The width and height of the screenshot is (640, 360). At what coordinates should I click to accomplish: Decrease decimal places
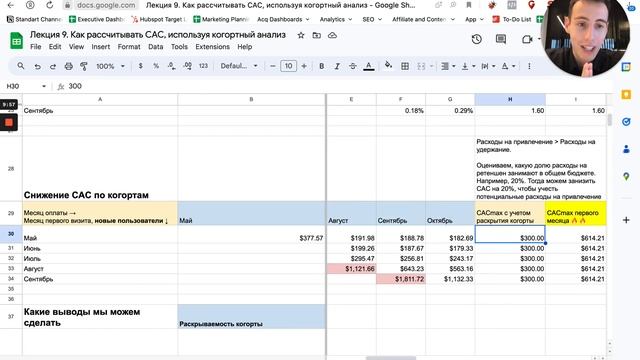click(x=171, y=66)
